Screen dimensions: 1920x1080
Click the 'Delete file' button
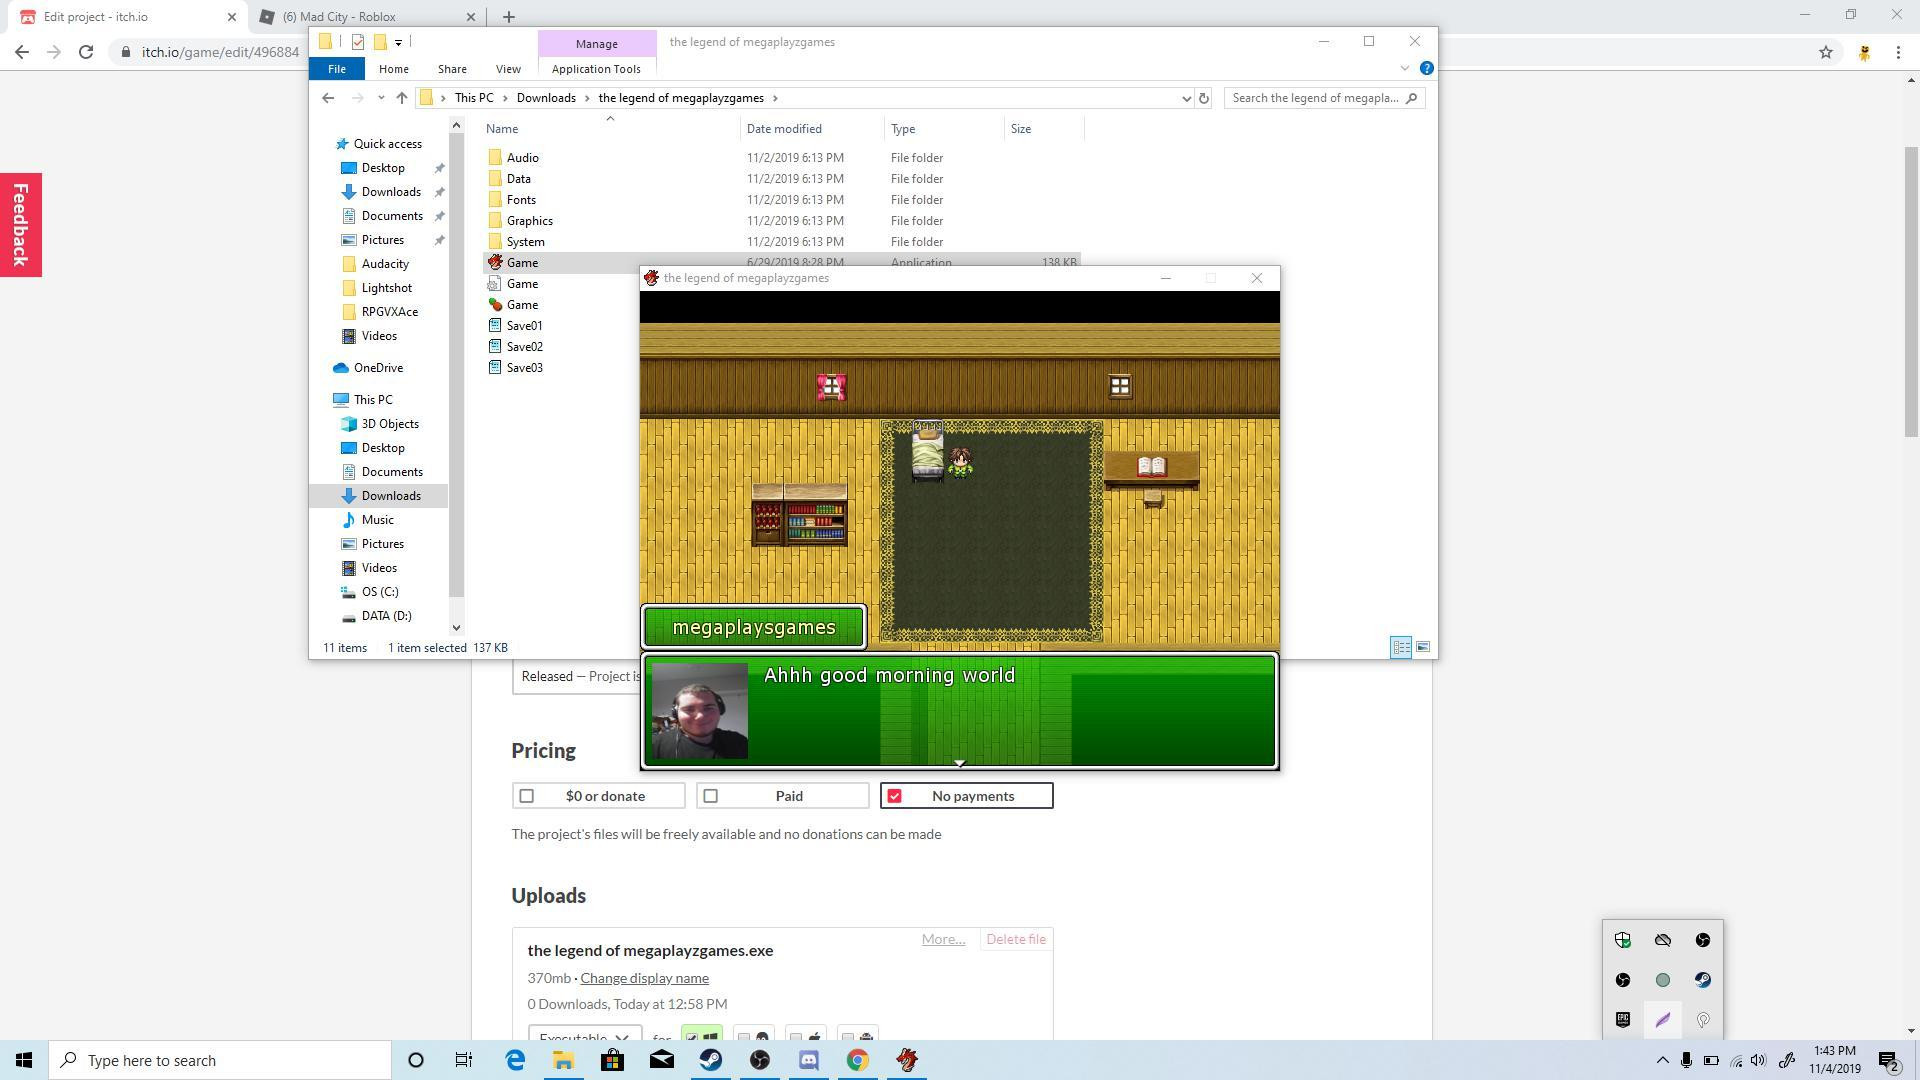pyautogui.click(x=1015, y=939)
